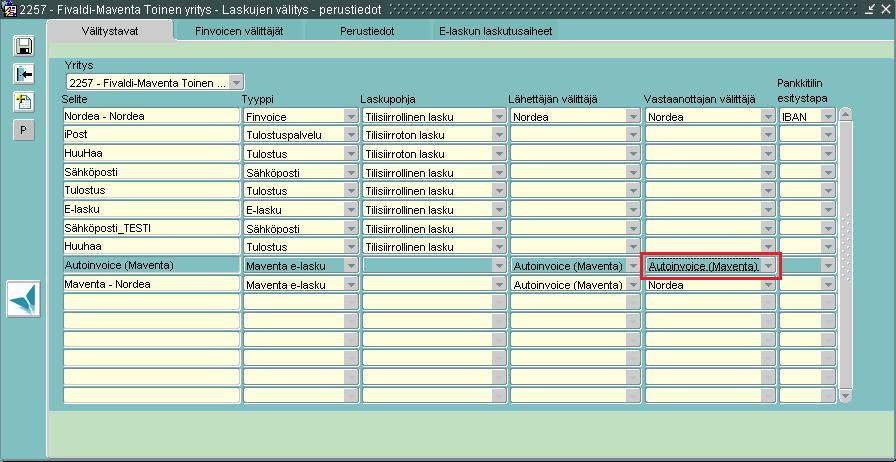Open Vastaanottajan välittäjä dropdown in Maventa - Nordea row
This screenshot has height=462, width=896.
769,284
